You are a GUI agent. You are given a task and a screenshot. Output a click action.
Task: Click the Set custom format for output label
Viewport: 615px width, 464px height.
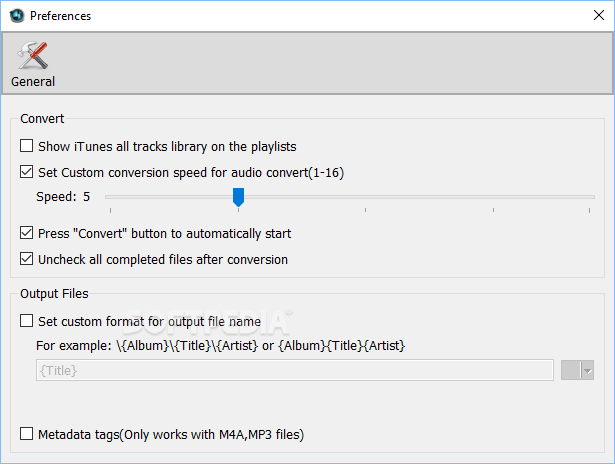149,322
